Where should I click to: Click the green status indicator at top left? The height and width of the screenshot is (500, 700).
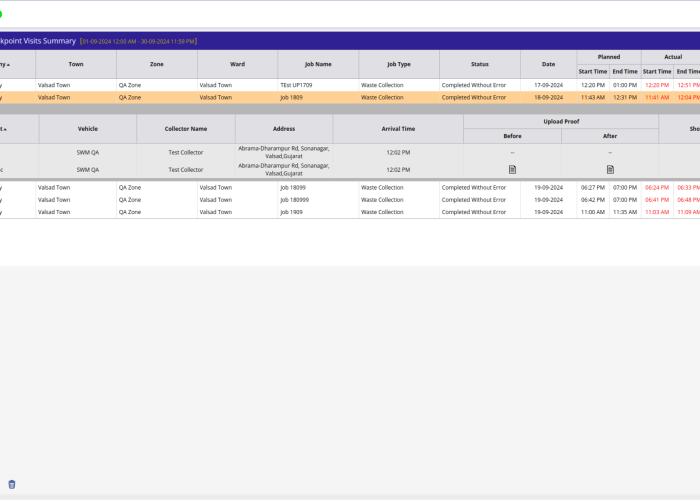click(x=1, y=14)
